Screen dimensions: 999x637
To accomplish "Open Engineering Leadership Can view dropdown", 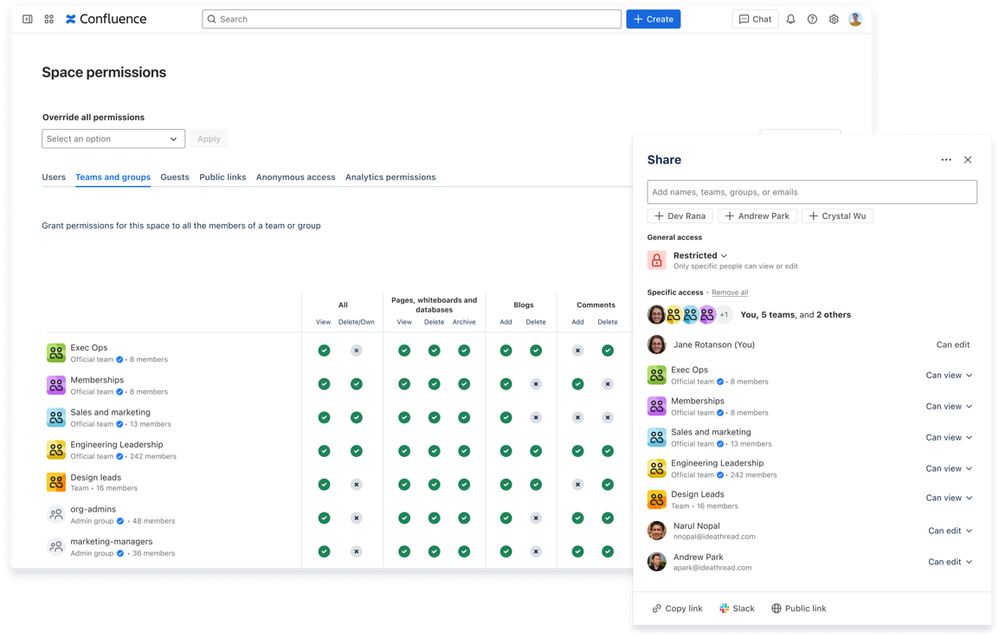I will pos(949,468).
